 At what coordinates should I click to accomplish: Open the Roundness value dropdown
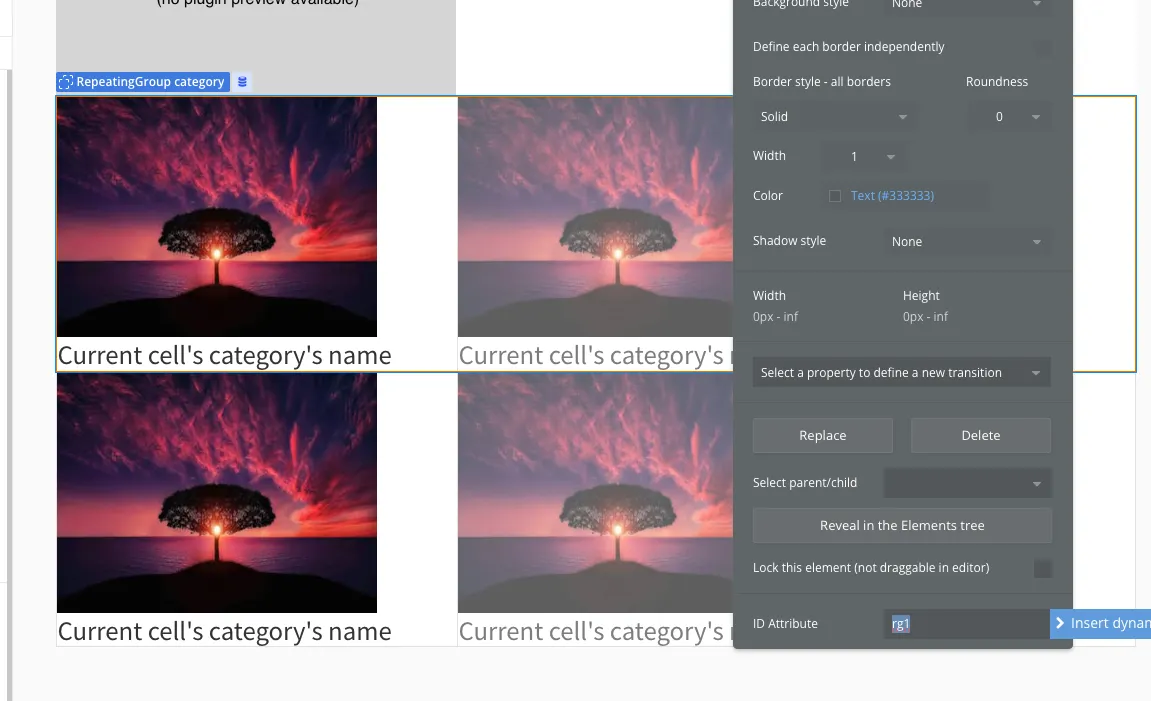pos(1009,117)
